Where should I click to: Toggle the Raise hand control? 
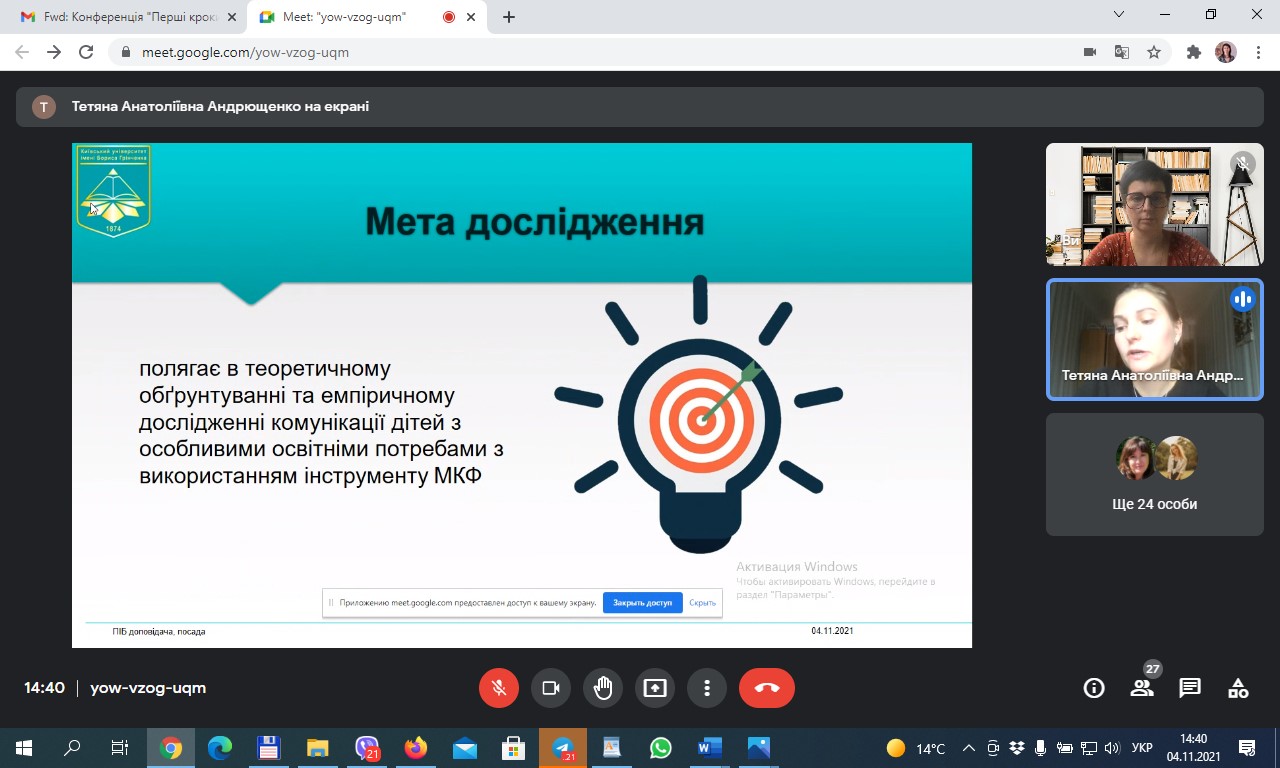tap(603, 687)
